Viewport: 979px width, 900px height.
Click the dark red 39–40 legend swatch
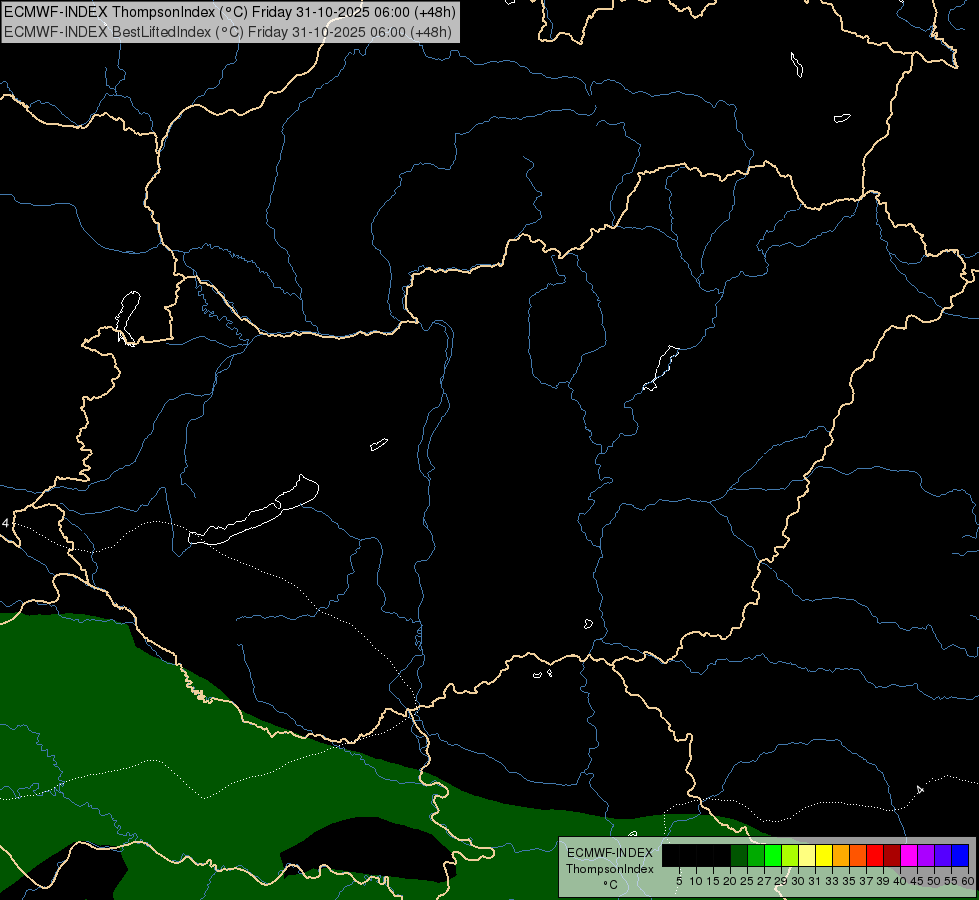pos(892,855)
